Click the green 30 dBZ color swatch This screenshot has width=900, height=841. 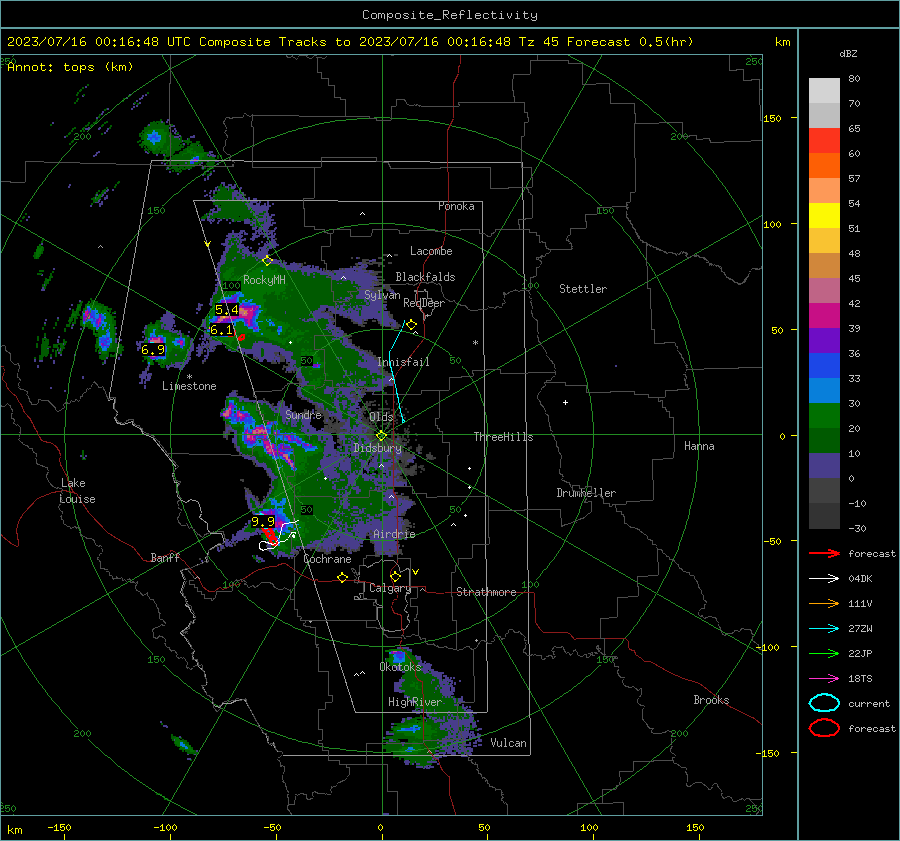point(824,416)
